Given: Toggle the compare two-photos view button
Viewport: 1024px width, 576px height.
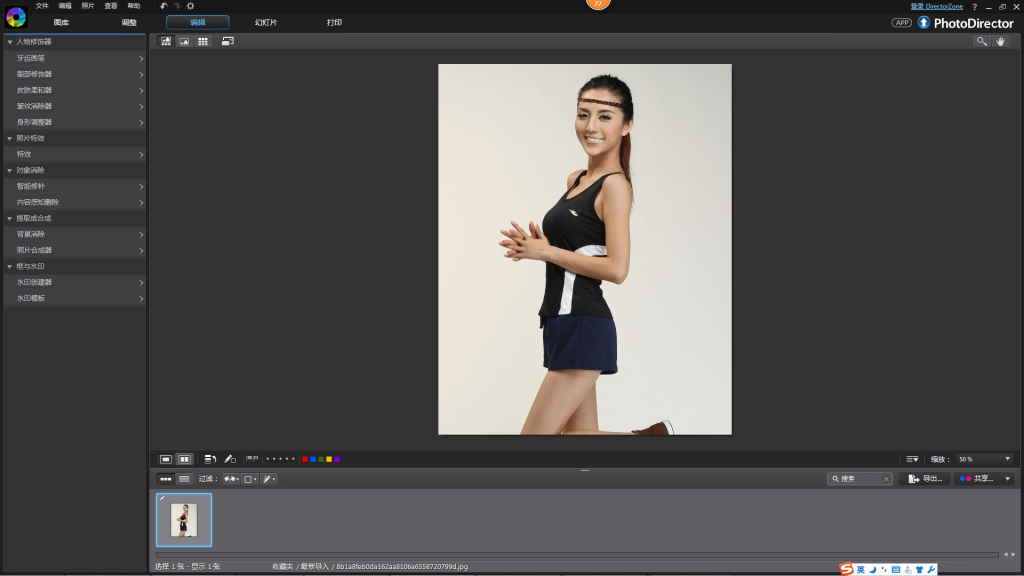Looking at the screenshot, I should point(185,459).
